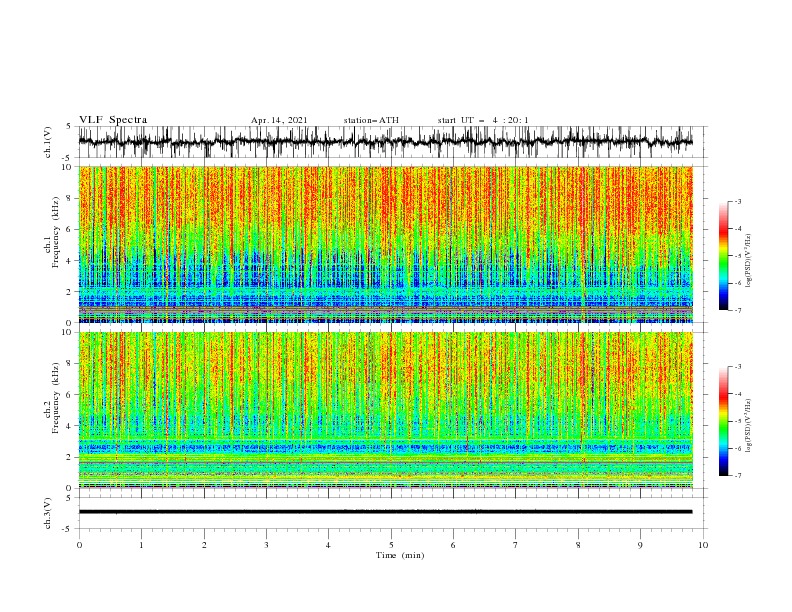Click the "ch.1 Frequency (kHz)" axis label
The width and height of the screenshot is (792, 612).
(52, 232)
